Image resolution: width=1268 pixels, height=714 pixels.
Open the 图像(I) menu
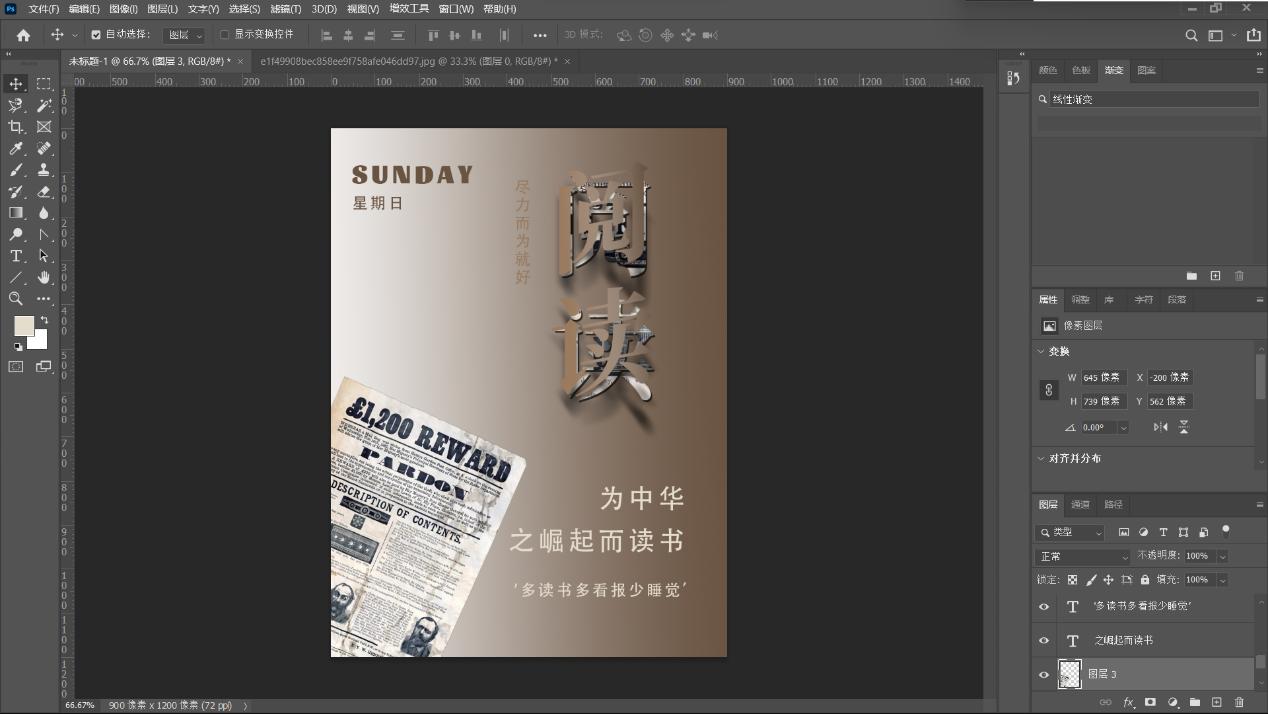(x=124, y=9)
